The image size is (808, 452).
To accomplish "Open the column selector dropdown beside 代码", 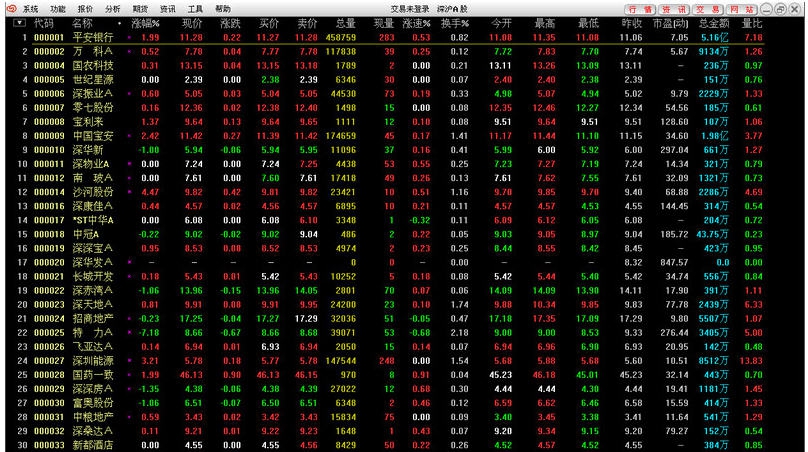I will tap(20, 22).
